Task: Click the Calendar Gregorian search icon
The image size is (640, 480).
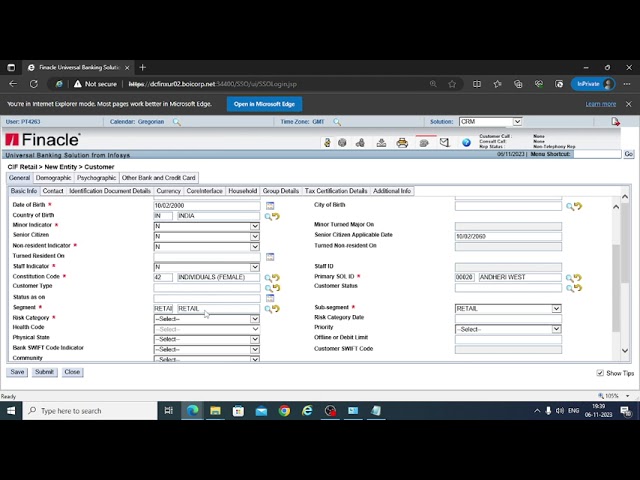Action: [x=176, y=122]
